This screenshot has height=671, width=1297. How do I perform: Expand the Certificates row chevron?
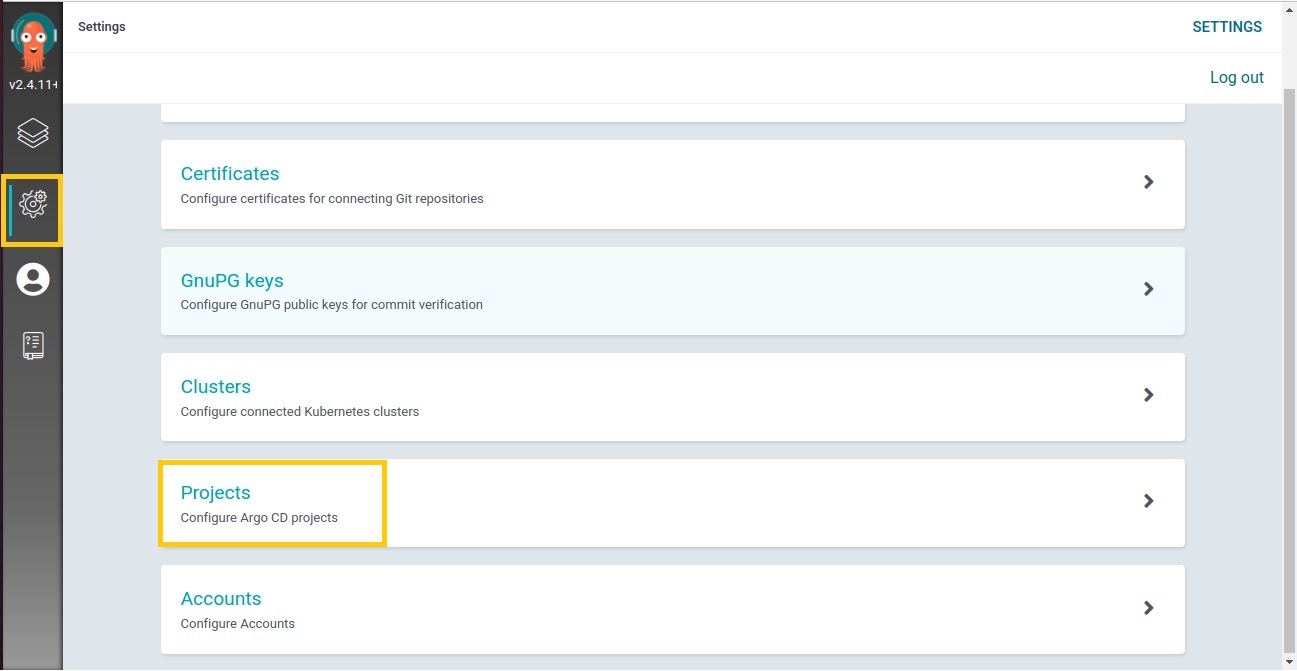pos(1148,182)
